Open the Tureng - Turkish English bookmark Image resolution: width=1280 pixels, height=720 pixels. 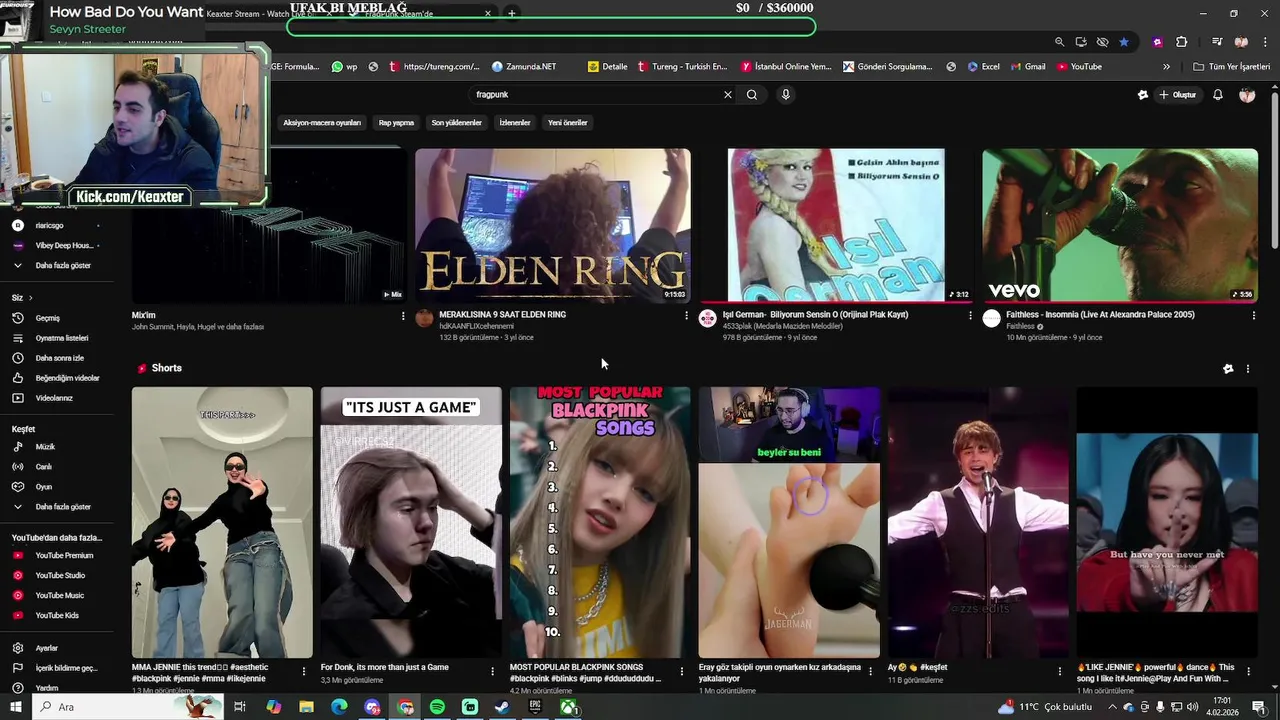682,67
